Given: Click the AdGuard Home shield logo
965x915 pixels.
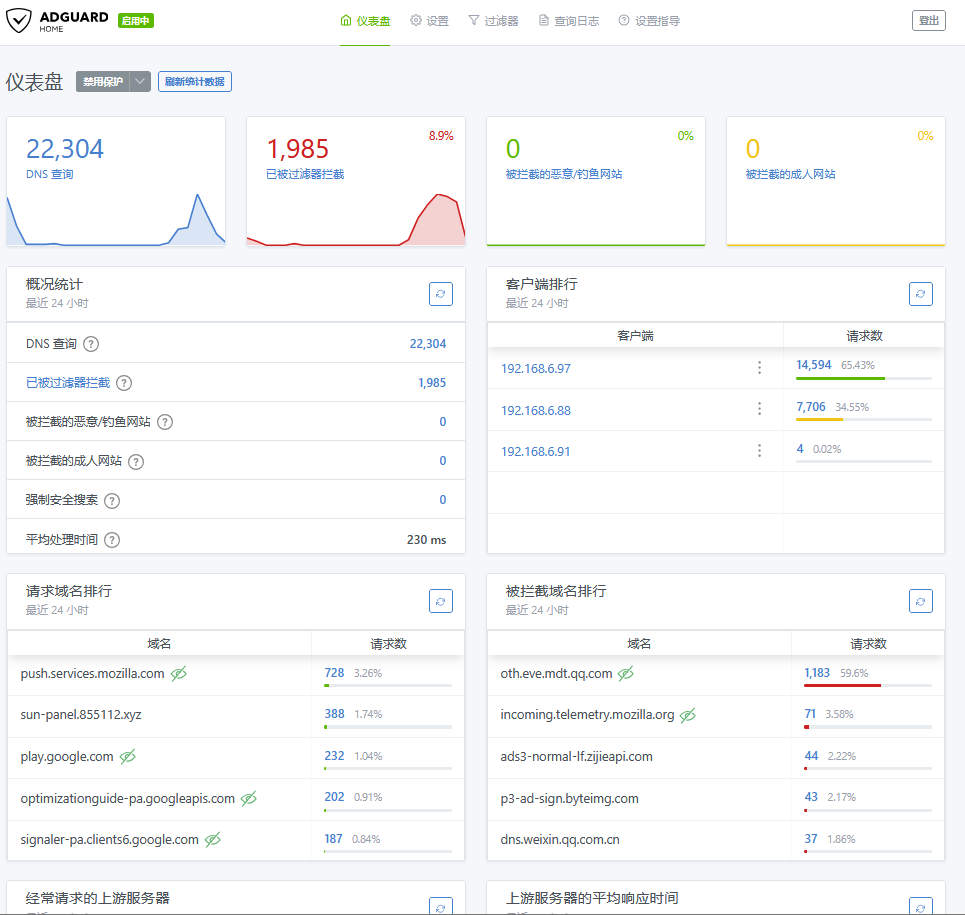Looking at the screenshot, I should pyautogui.click(x=20, y=21).
